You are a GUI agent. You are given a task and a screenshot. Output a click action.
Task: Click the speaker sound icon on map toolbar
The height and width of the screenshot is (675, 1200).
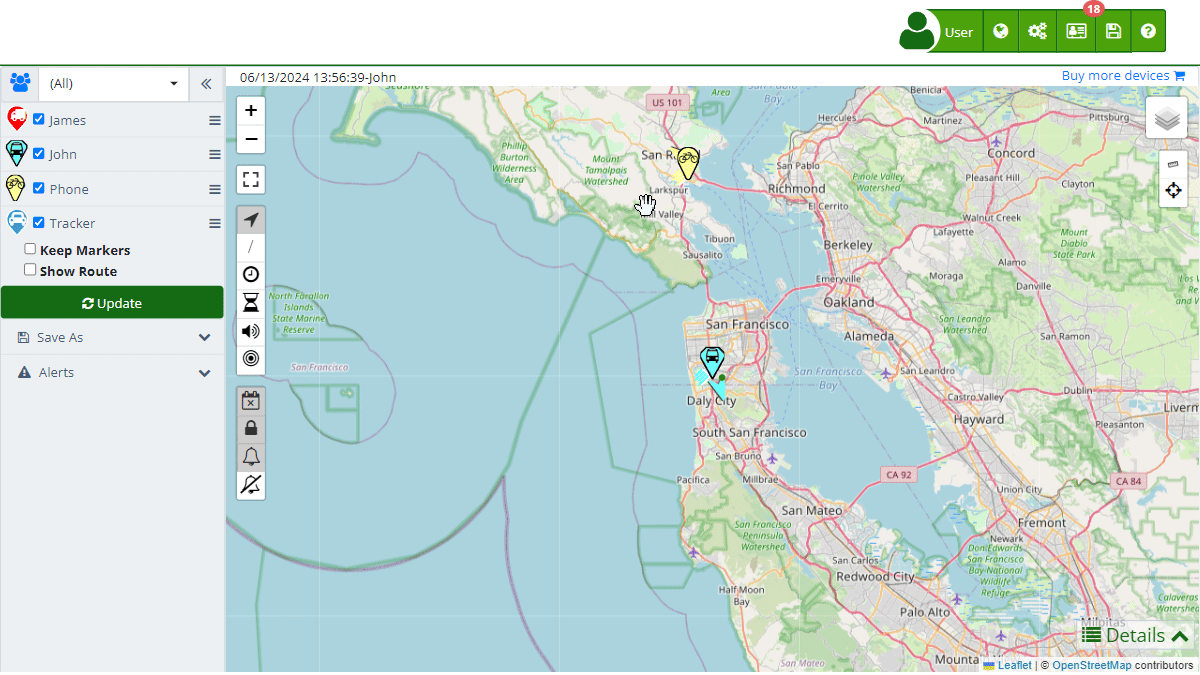pyautogui.click(x=251, y=331)
